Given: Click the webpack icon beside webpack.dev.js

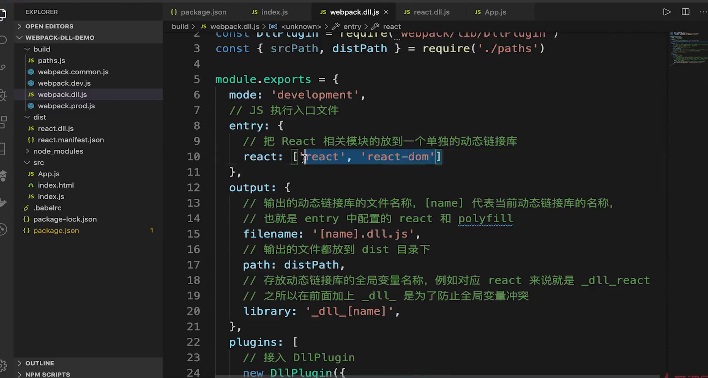Looking at the screenshot, I should pyautogui.click(x=31, y=83).
